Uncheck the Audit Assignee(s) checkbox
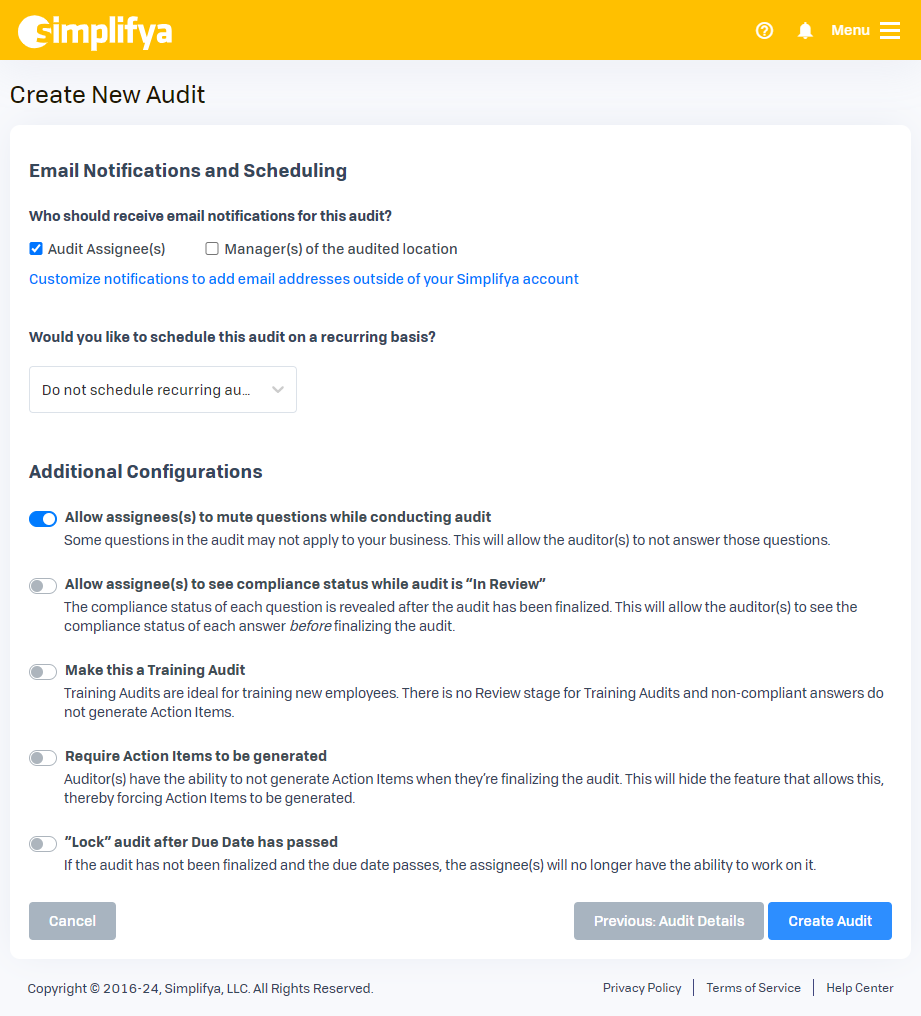The height and width of the screenshot is (1016, 921). click(x=36, y=249)
